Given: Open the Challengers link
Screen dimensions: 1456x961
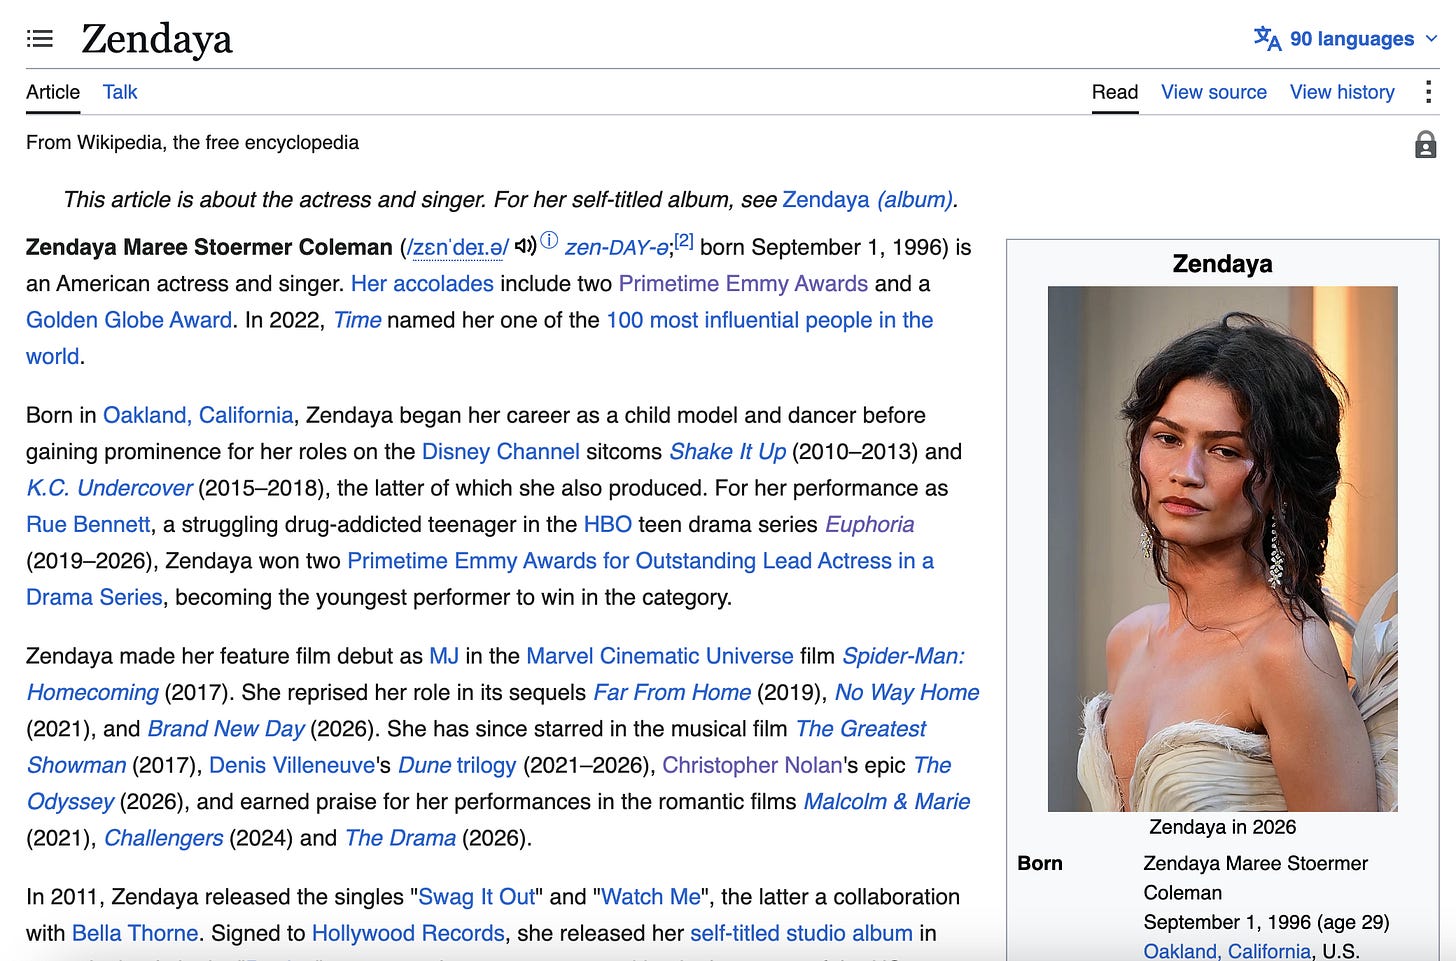Looking at the screenshot, I should pos(163,838).
